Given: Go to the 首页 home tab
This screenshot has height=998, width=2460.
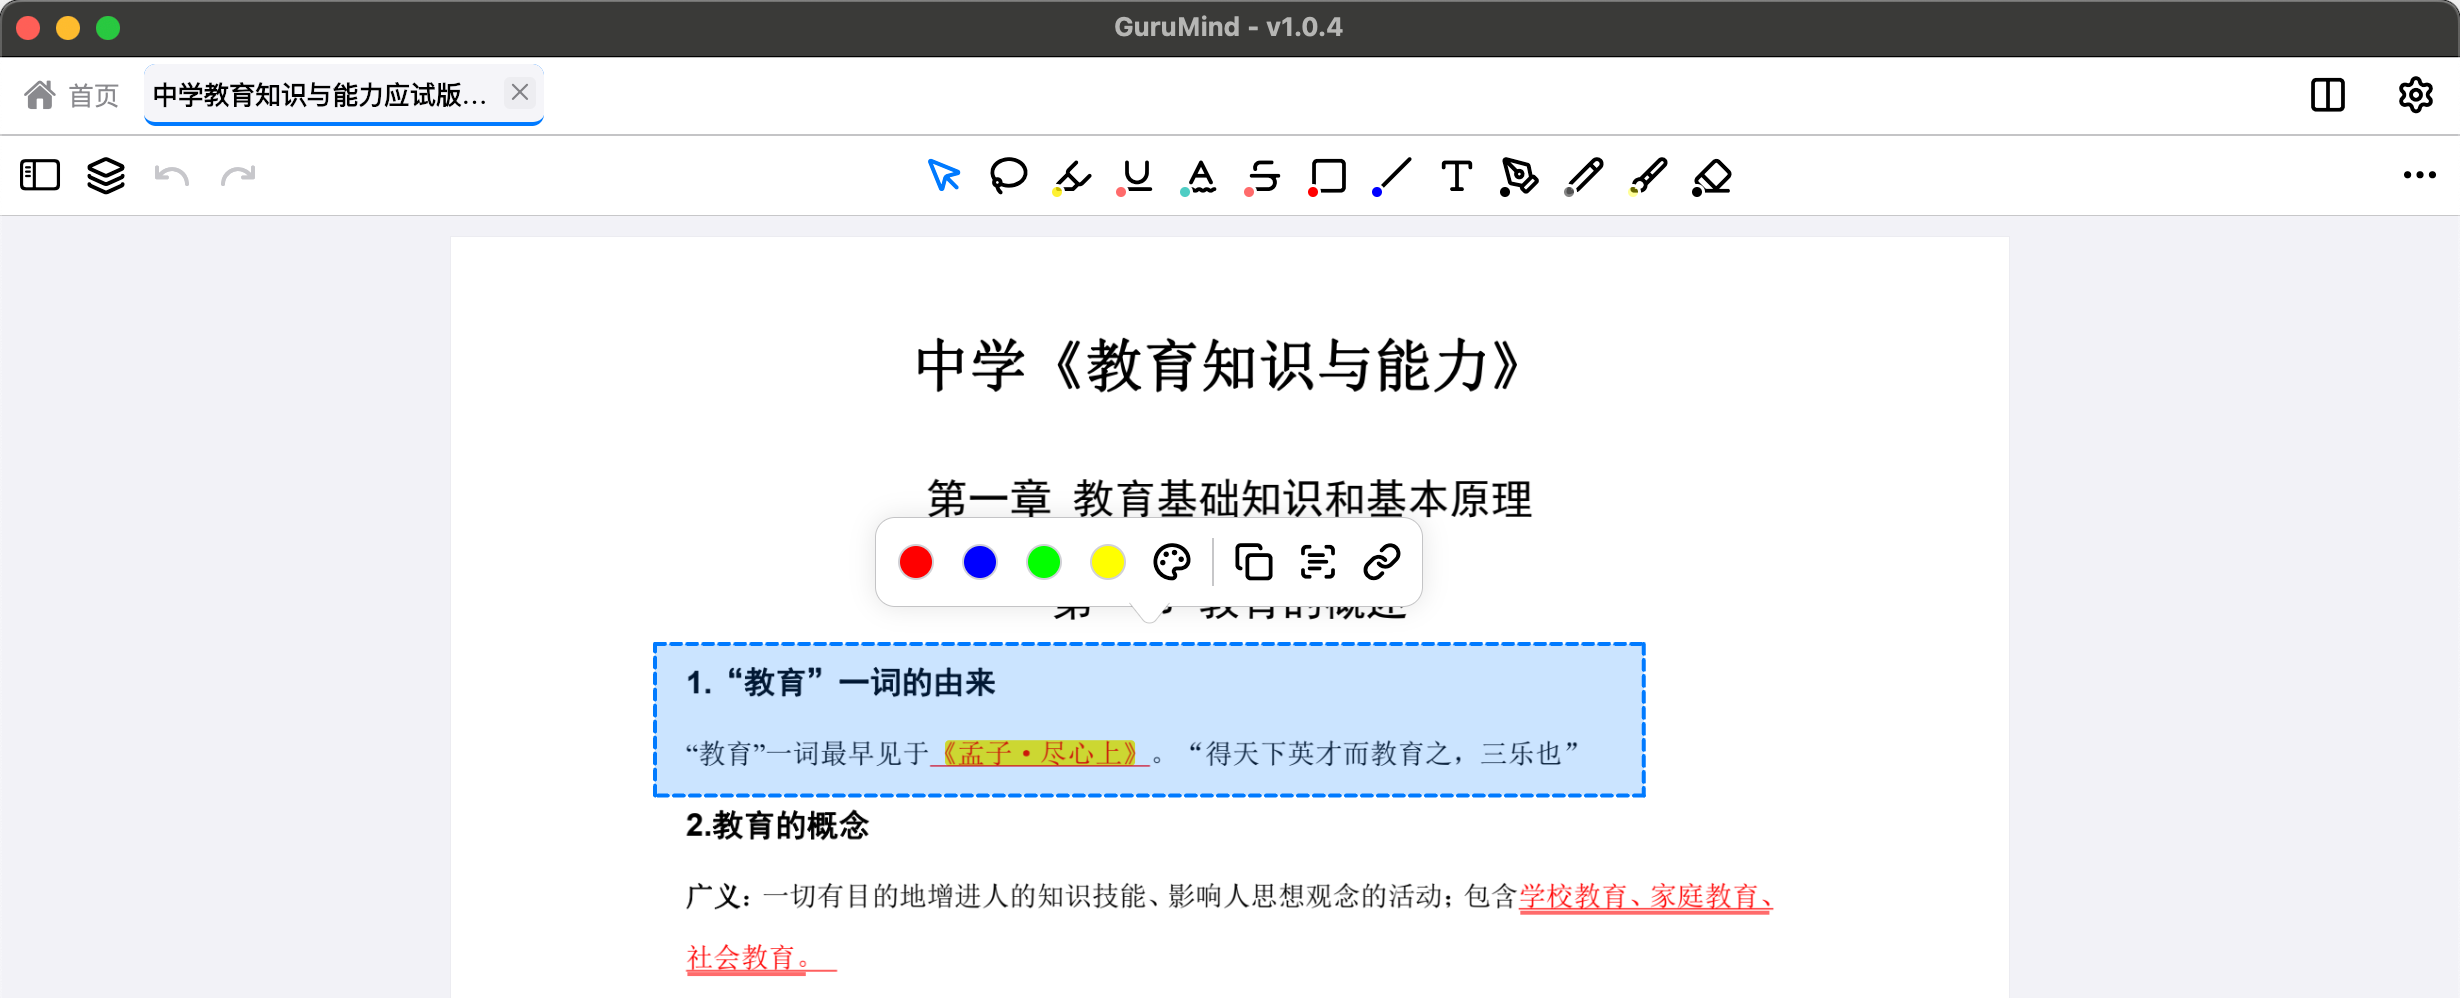Looking at the screenshot, I should tap(72, 95).
